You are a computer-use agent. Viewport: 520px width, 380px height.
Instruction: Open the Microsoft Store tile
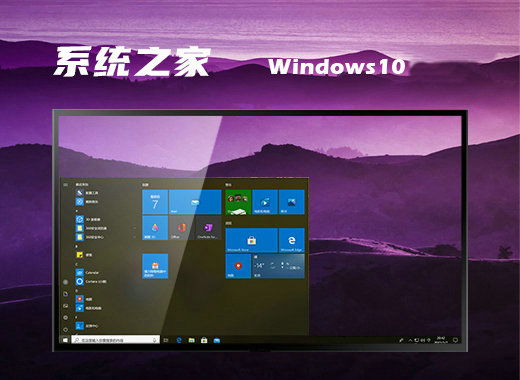coord(252,240)
